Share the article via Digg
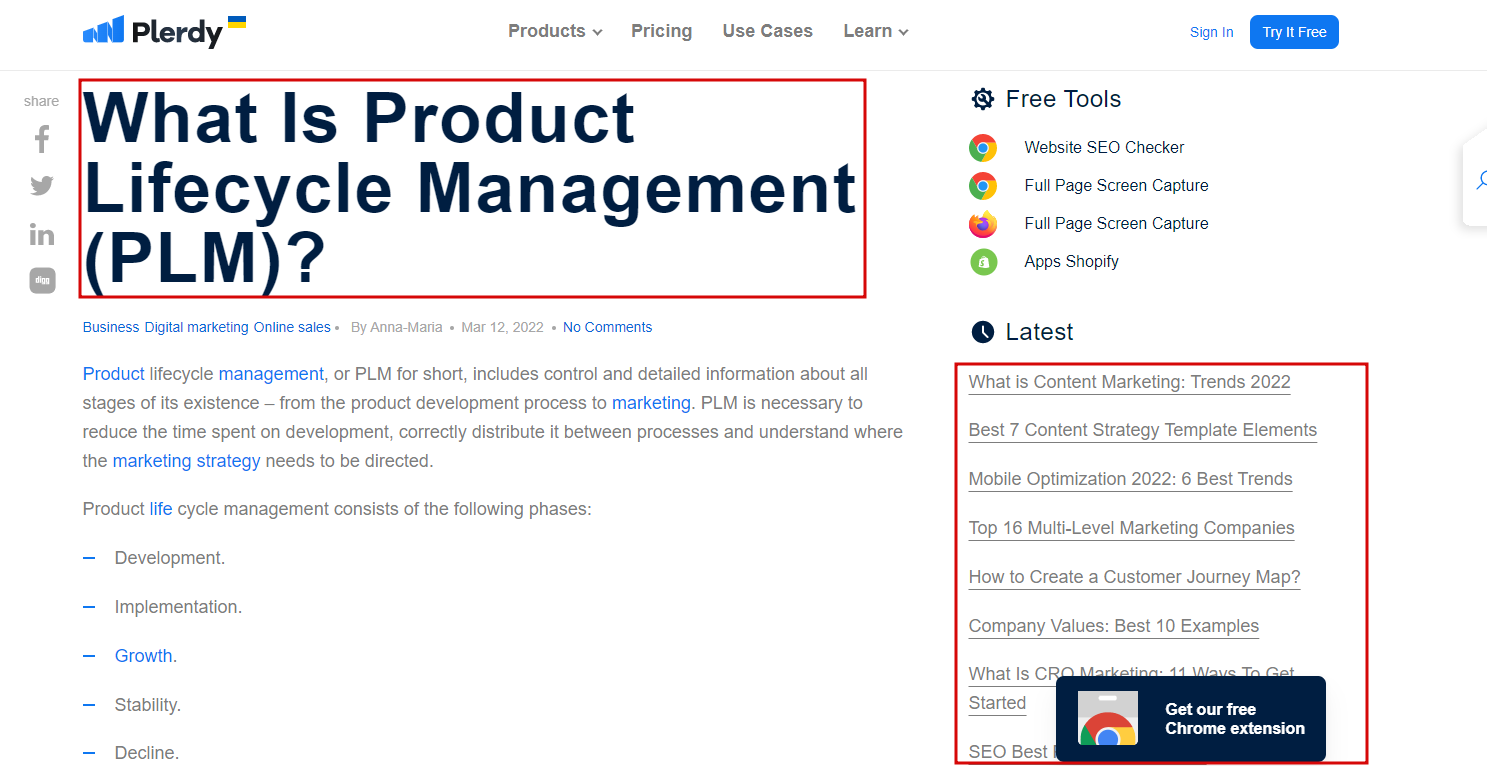This screenshot has width=1487, height=766. point(41,280)
